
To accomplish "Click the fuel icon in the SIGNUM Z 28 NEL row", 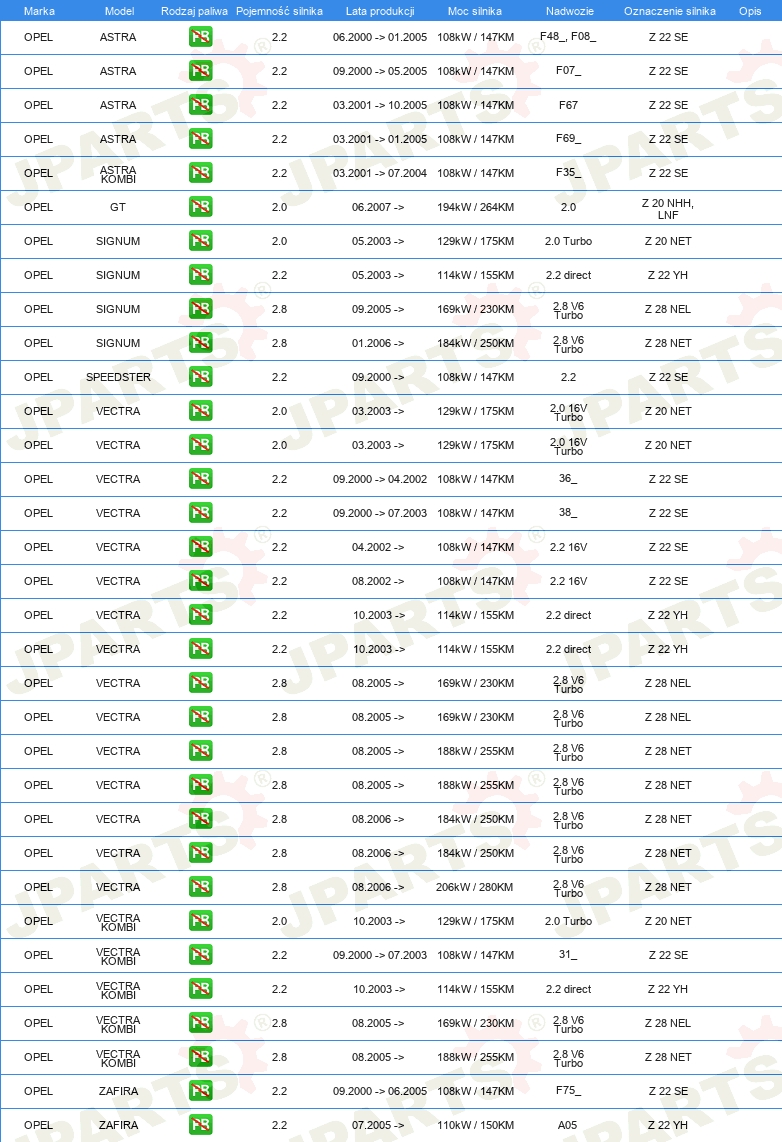I will click(x=200, y=309).
